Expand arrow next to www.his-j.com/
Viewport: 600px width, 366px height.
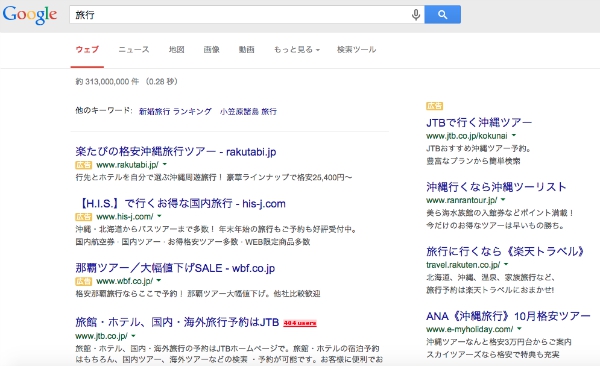pos(159,216)
